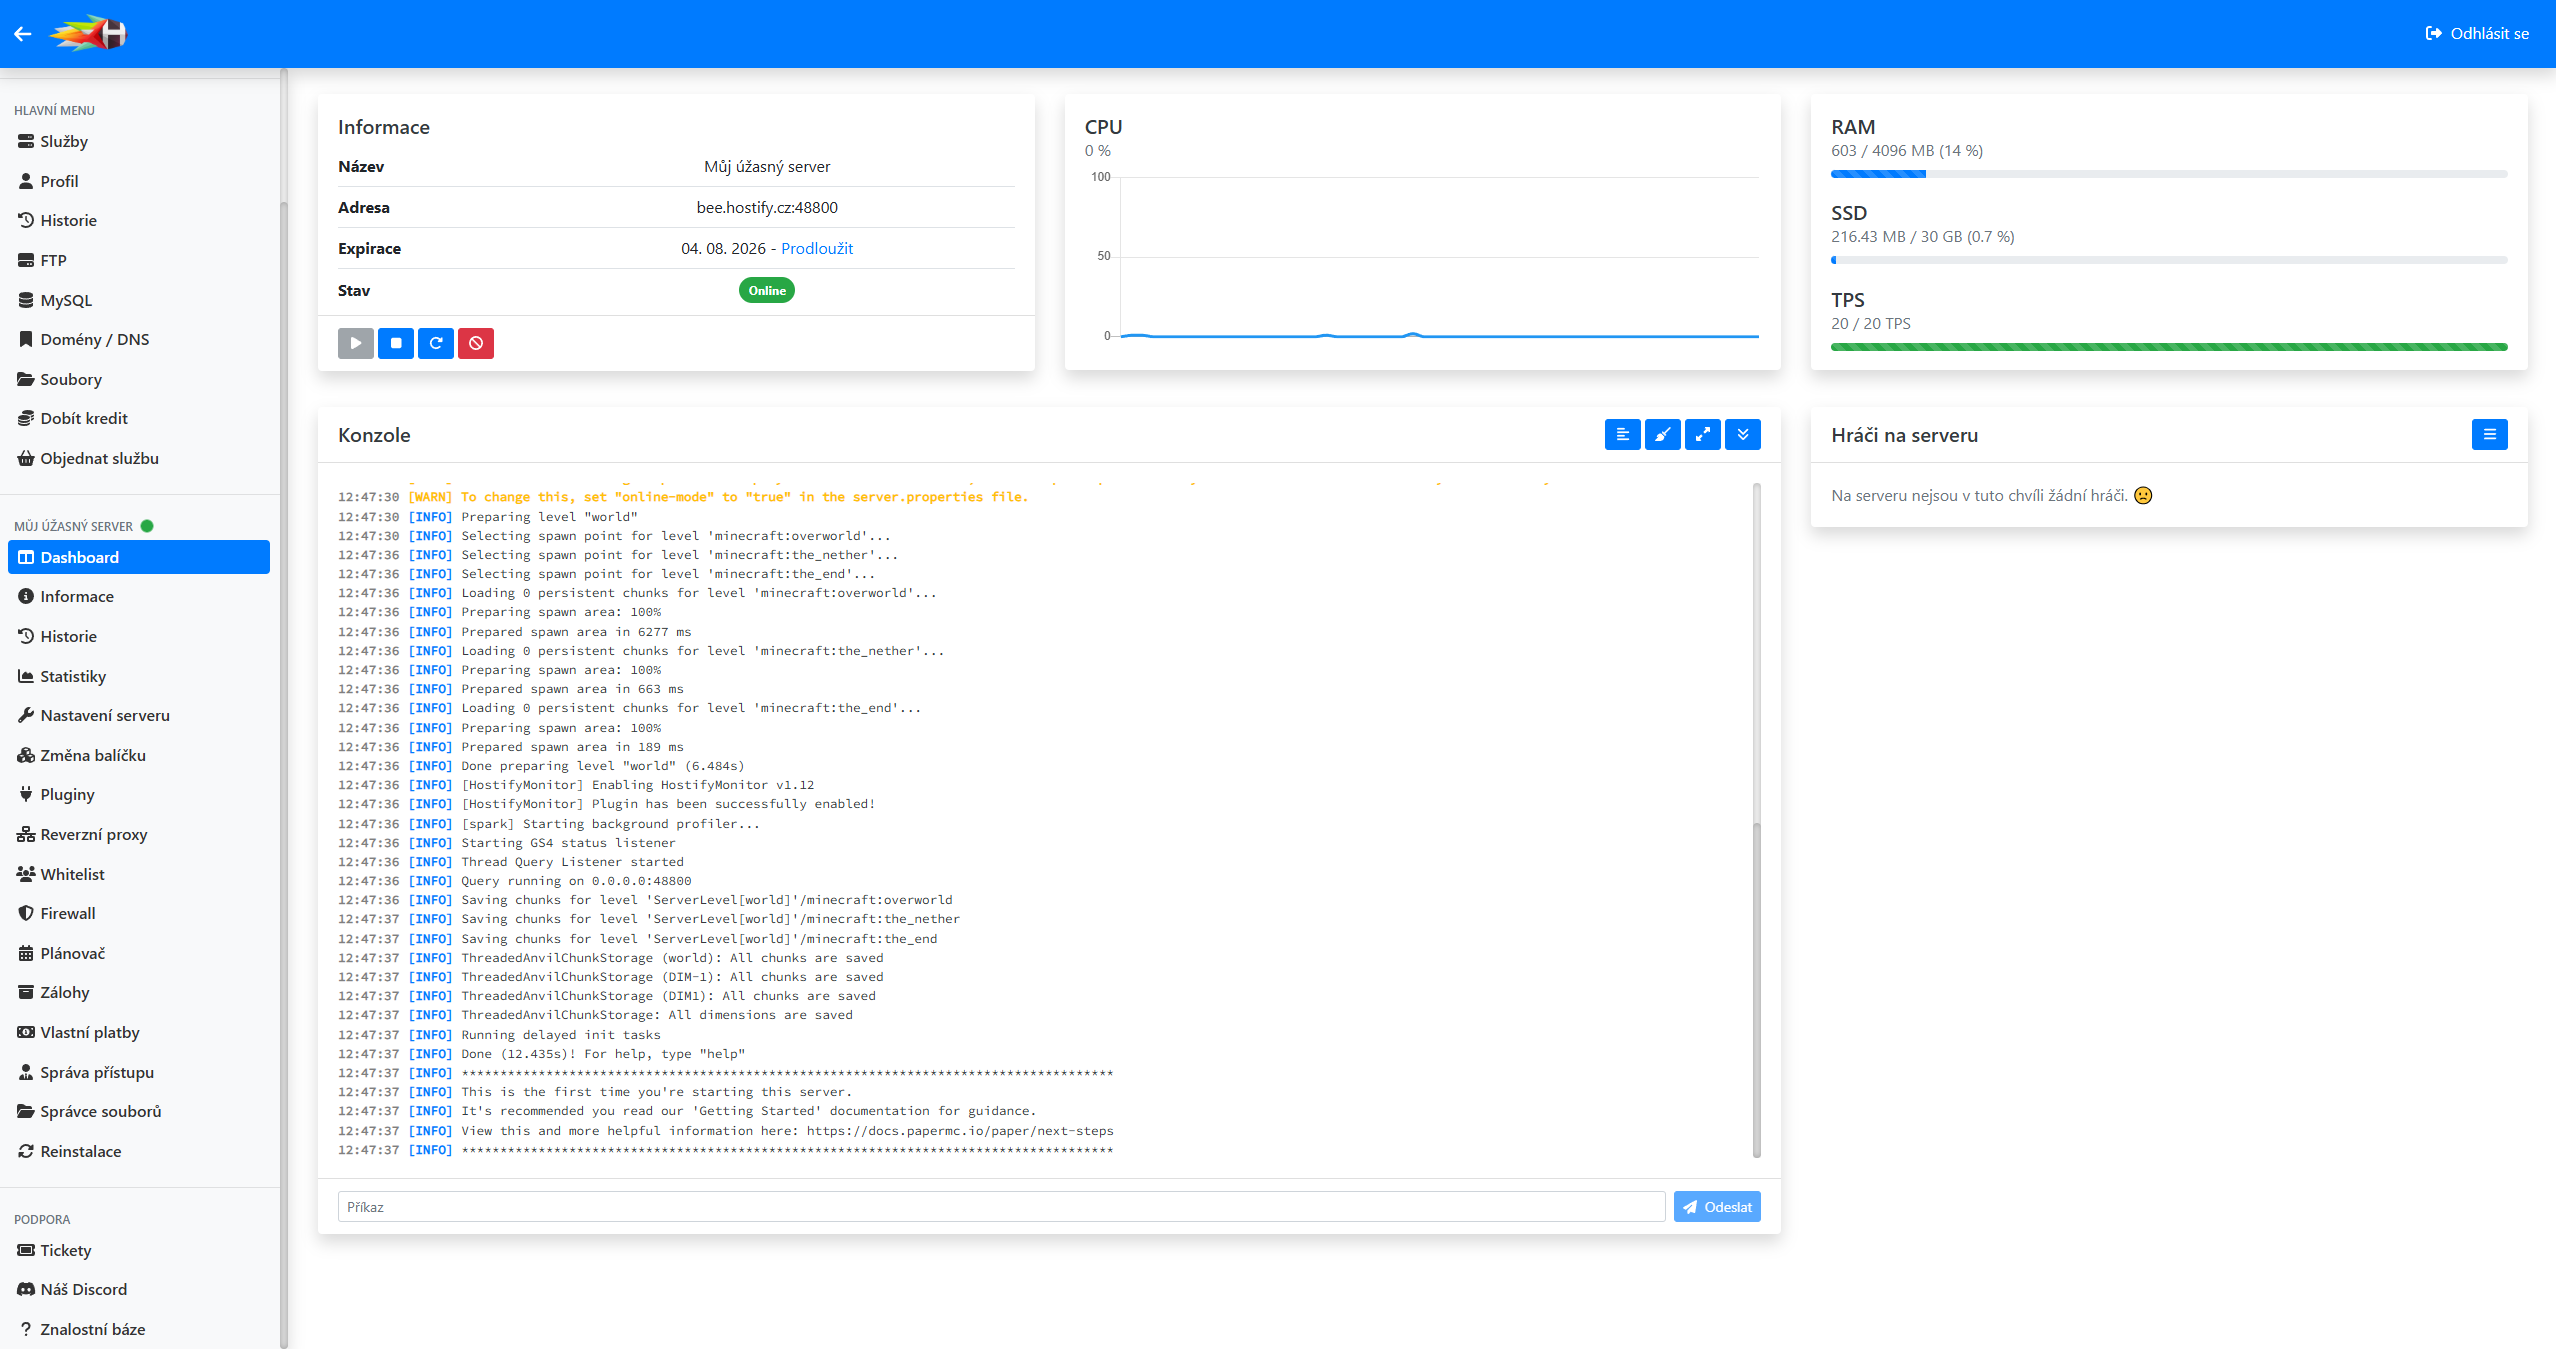Open Správa přístupu page
The width and height of the screenshot is (2556, 1349).
139,1072
